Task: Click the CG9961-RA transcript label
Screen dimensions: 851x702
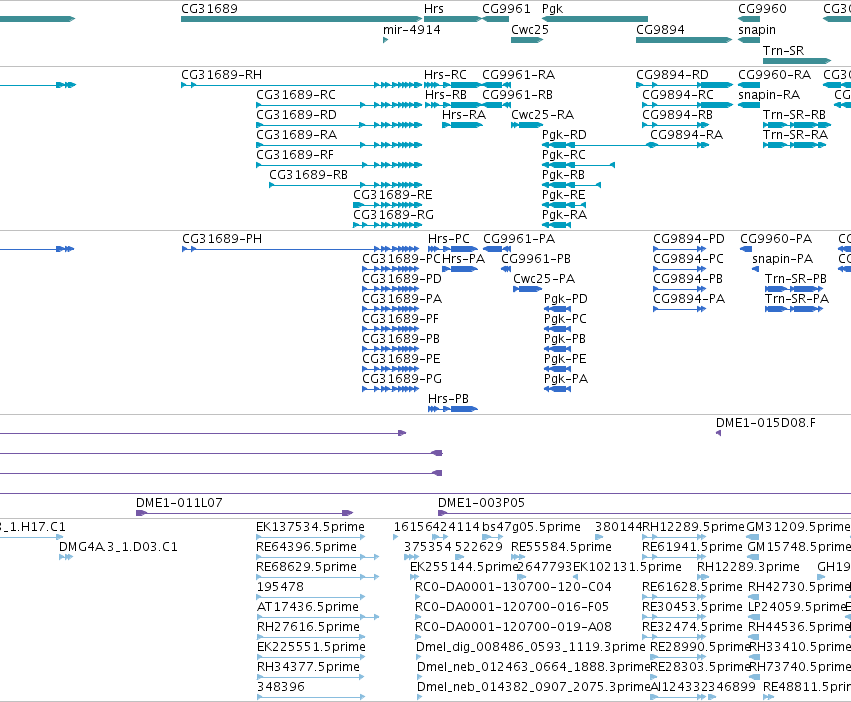Action: click(518, 75)
